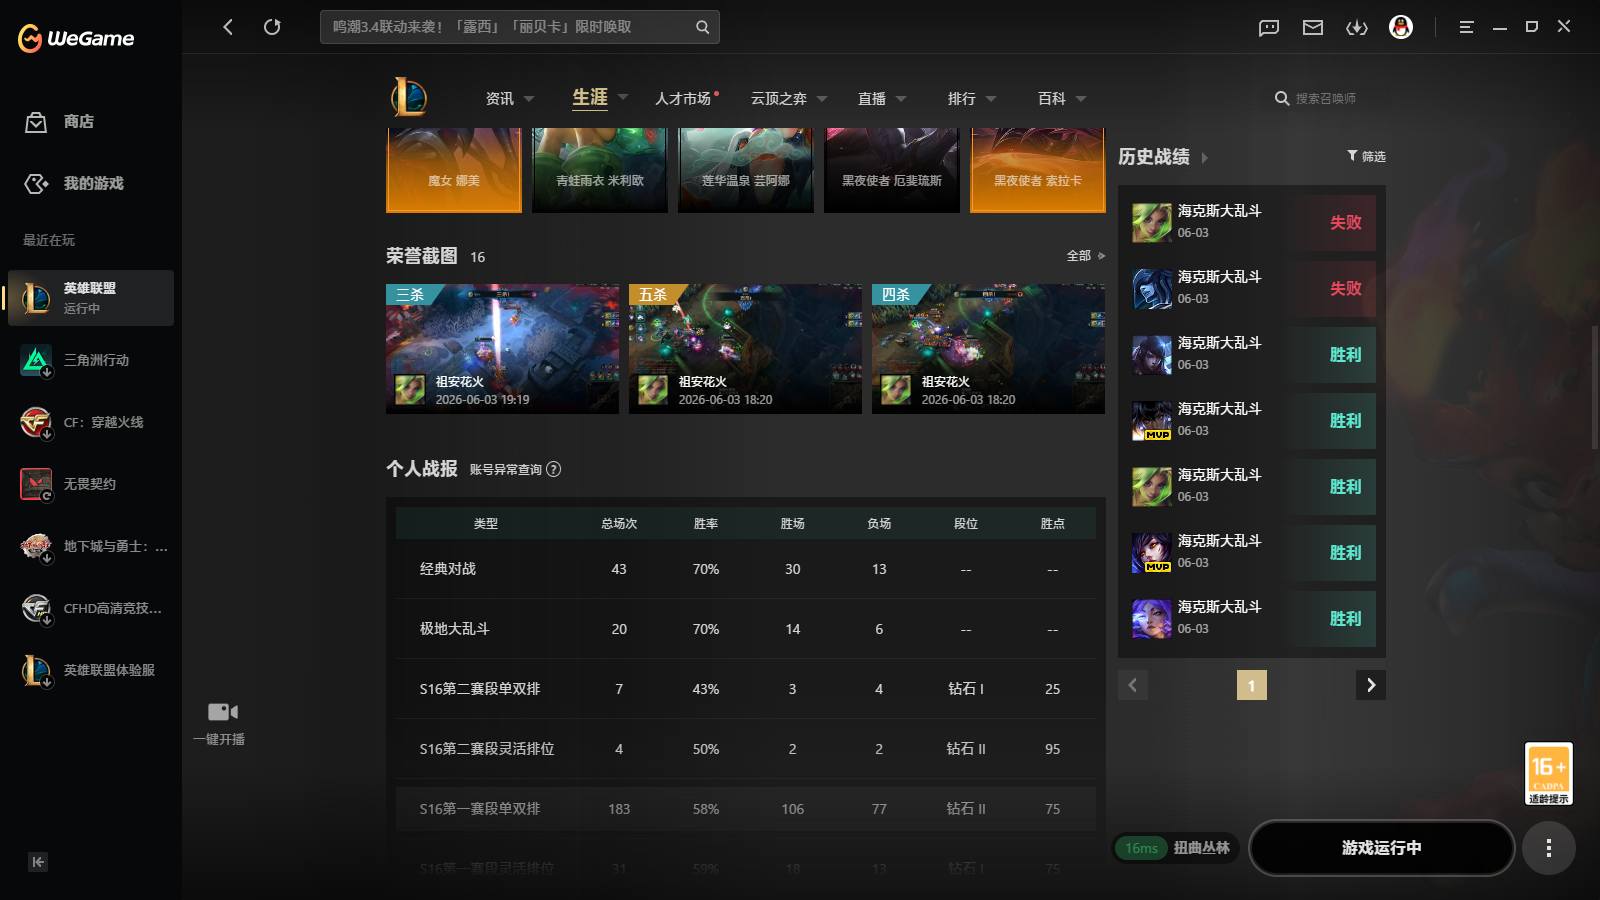Open the chat messages icon
Image resolution: width=1600 pixels, height=900 pixels.
tap(1269, 28)
